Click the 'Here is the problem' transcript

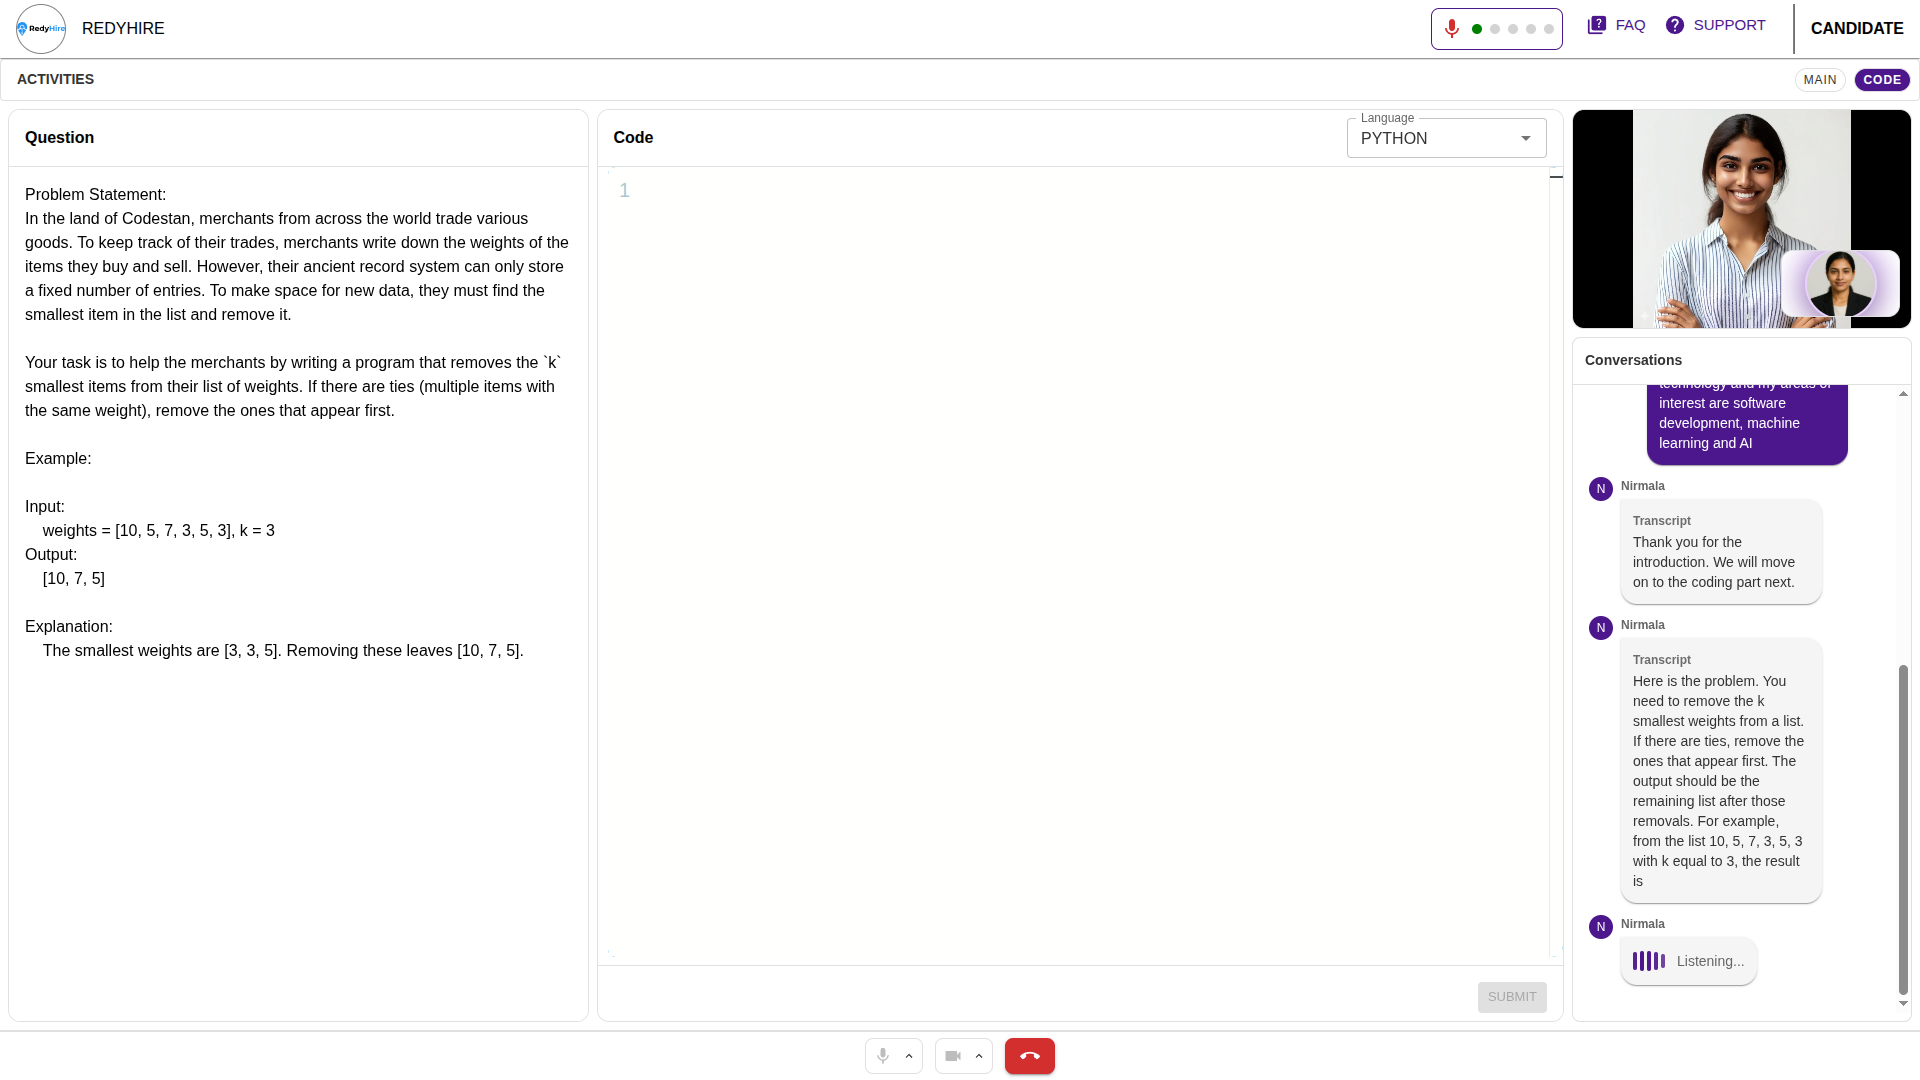(1721, 770)
